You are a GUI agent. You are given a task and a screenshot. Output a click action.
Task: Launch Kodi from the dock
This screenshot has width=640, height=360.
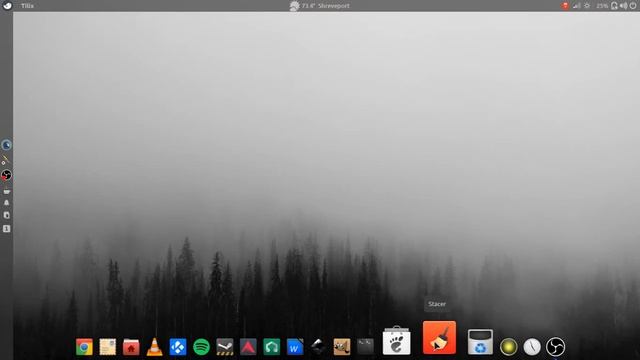[x=178, y=347]
